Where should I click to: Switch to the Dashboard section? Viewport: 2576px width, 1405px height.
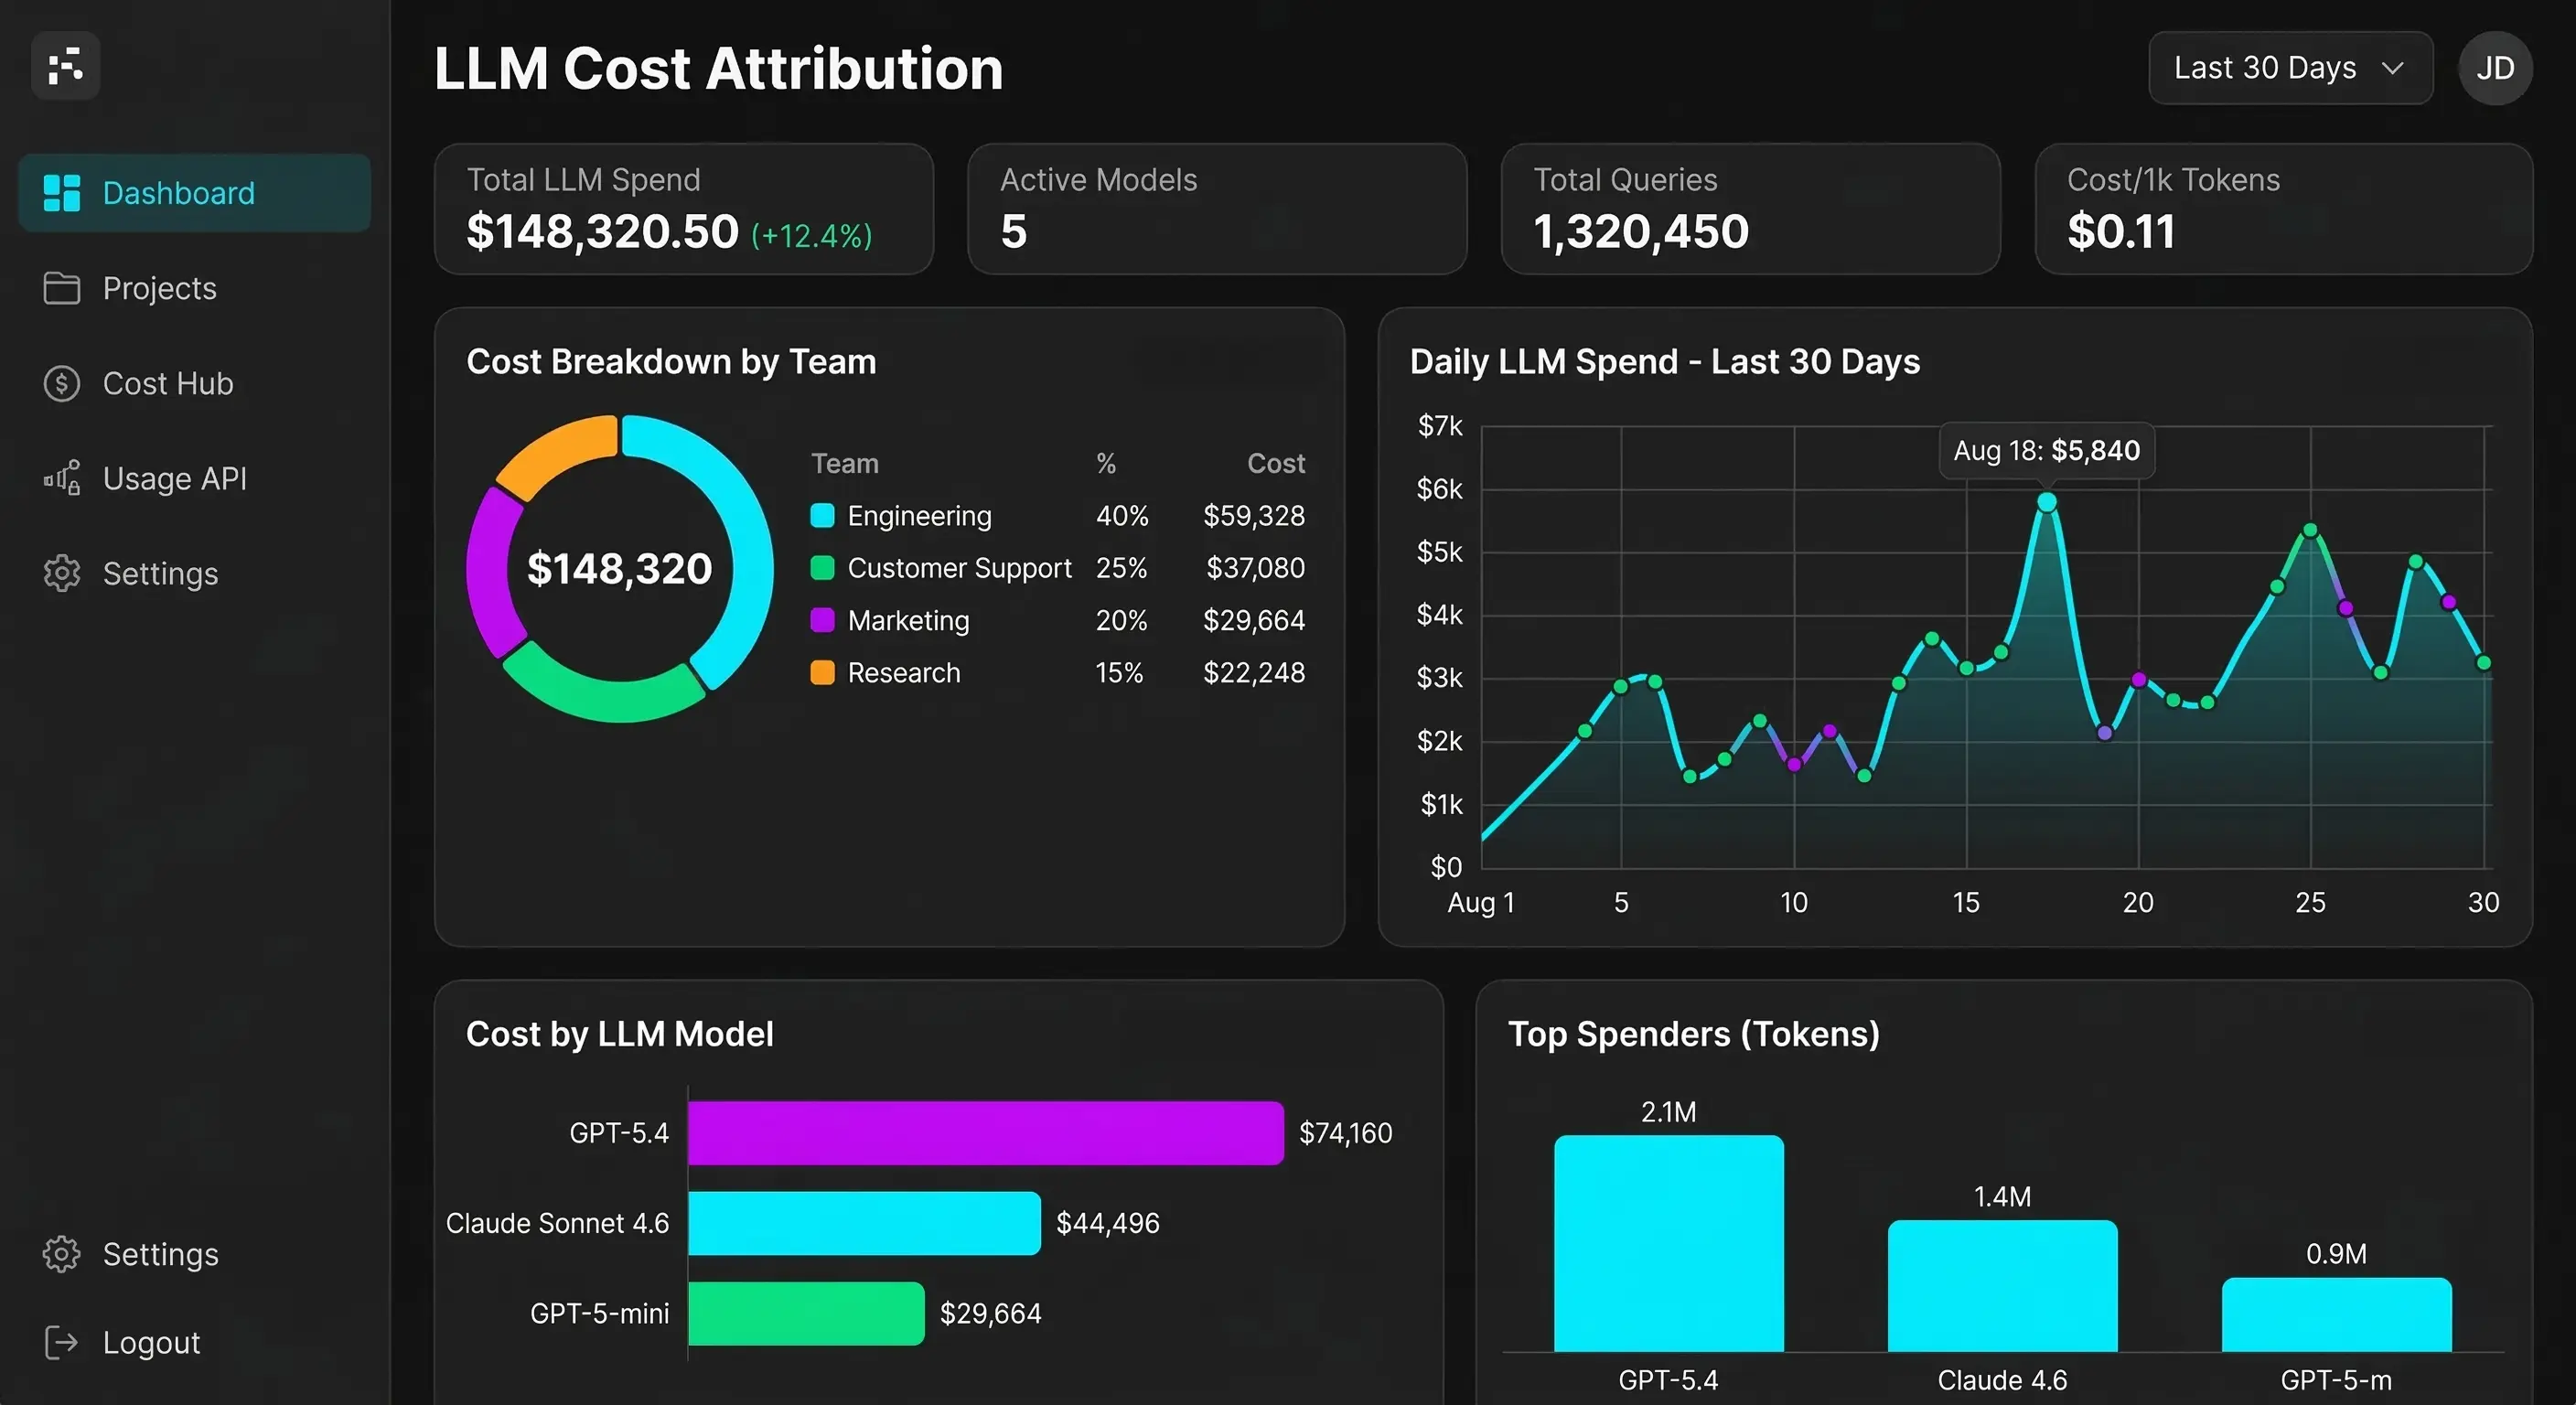click(178, 192)
